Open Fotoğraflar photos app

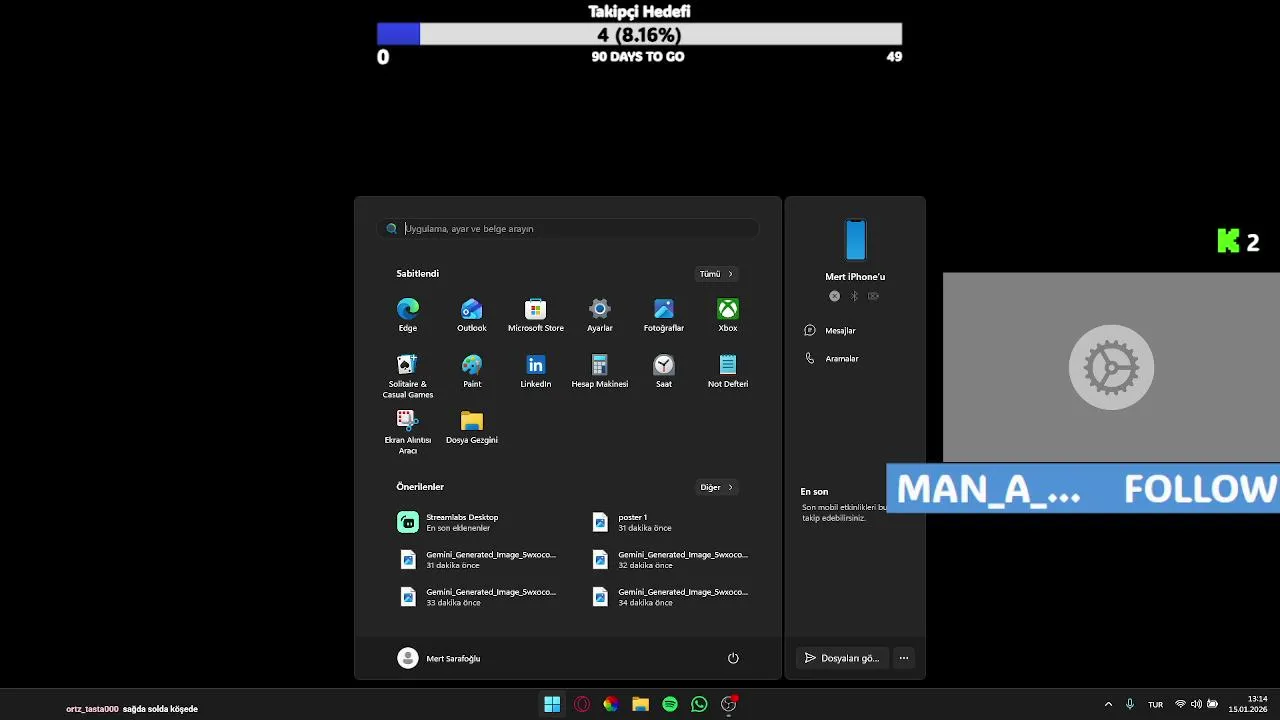(664, 315)
